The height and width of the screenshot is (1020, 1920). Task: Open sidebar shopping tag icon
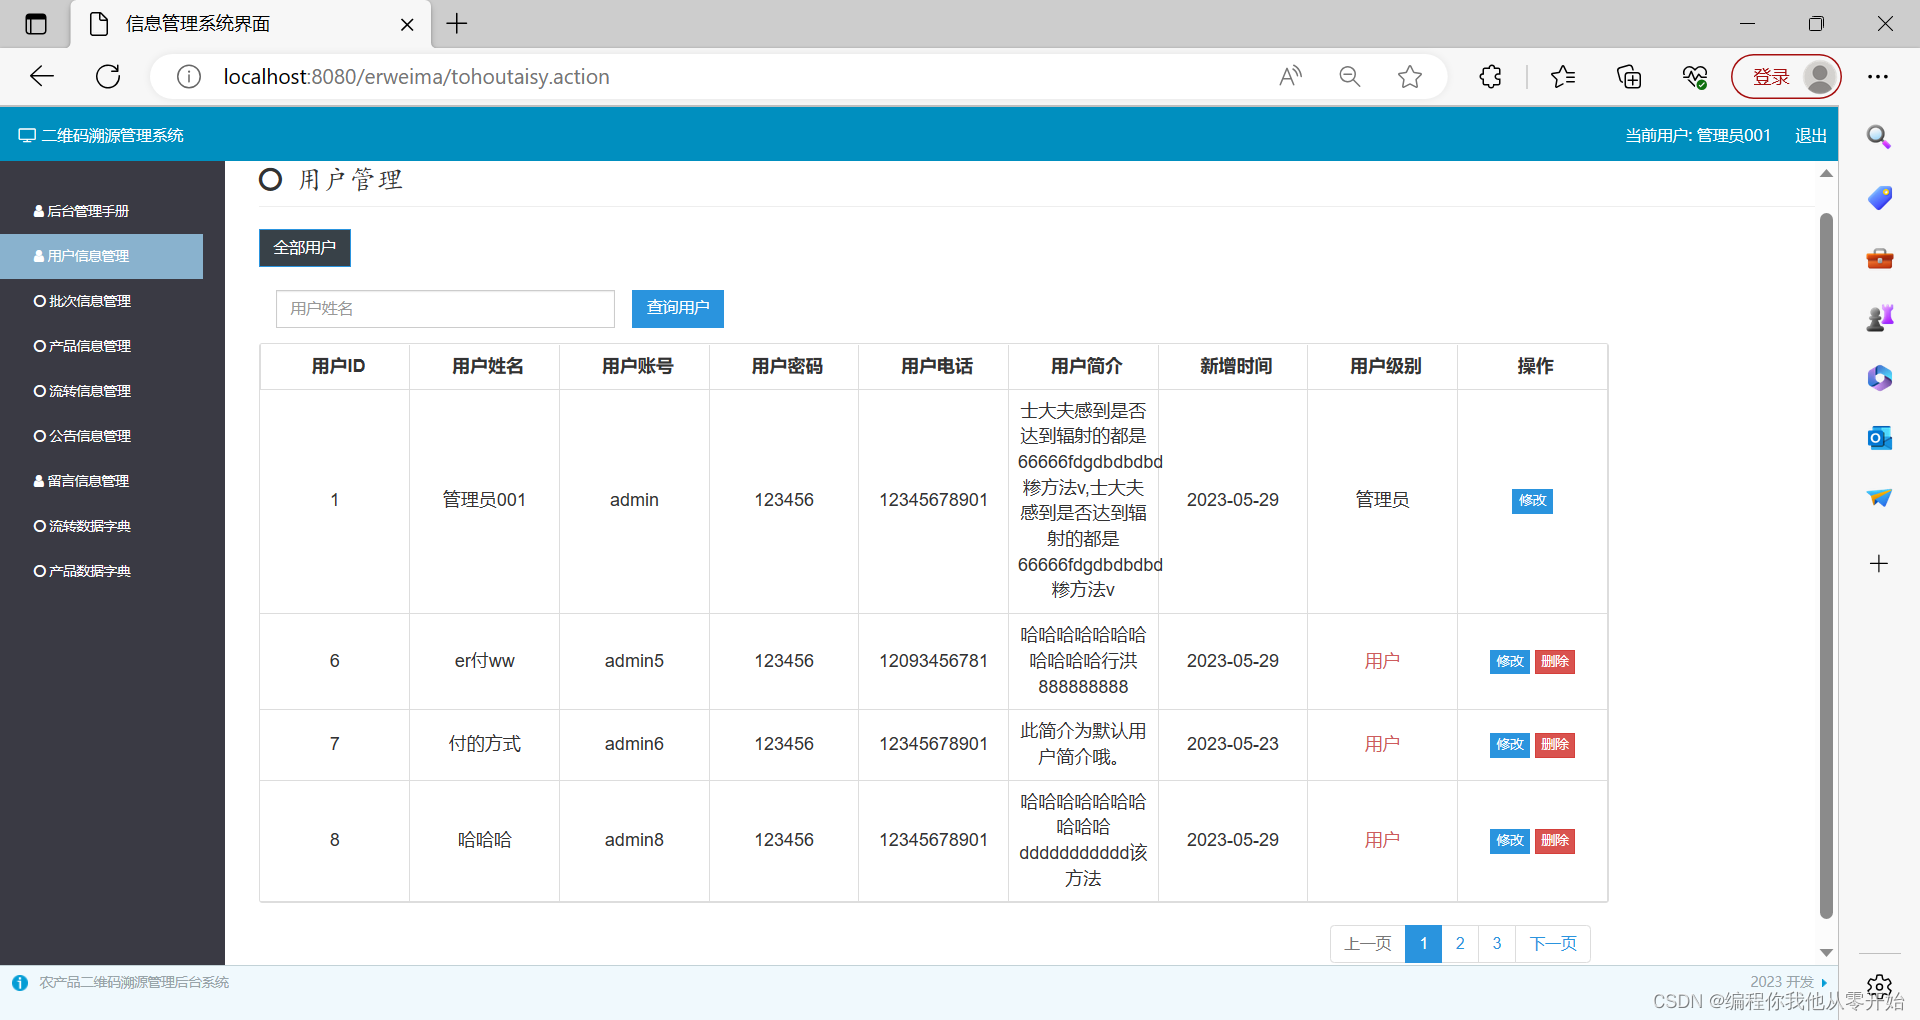[x=1879, y=198]
